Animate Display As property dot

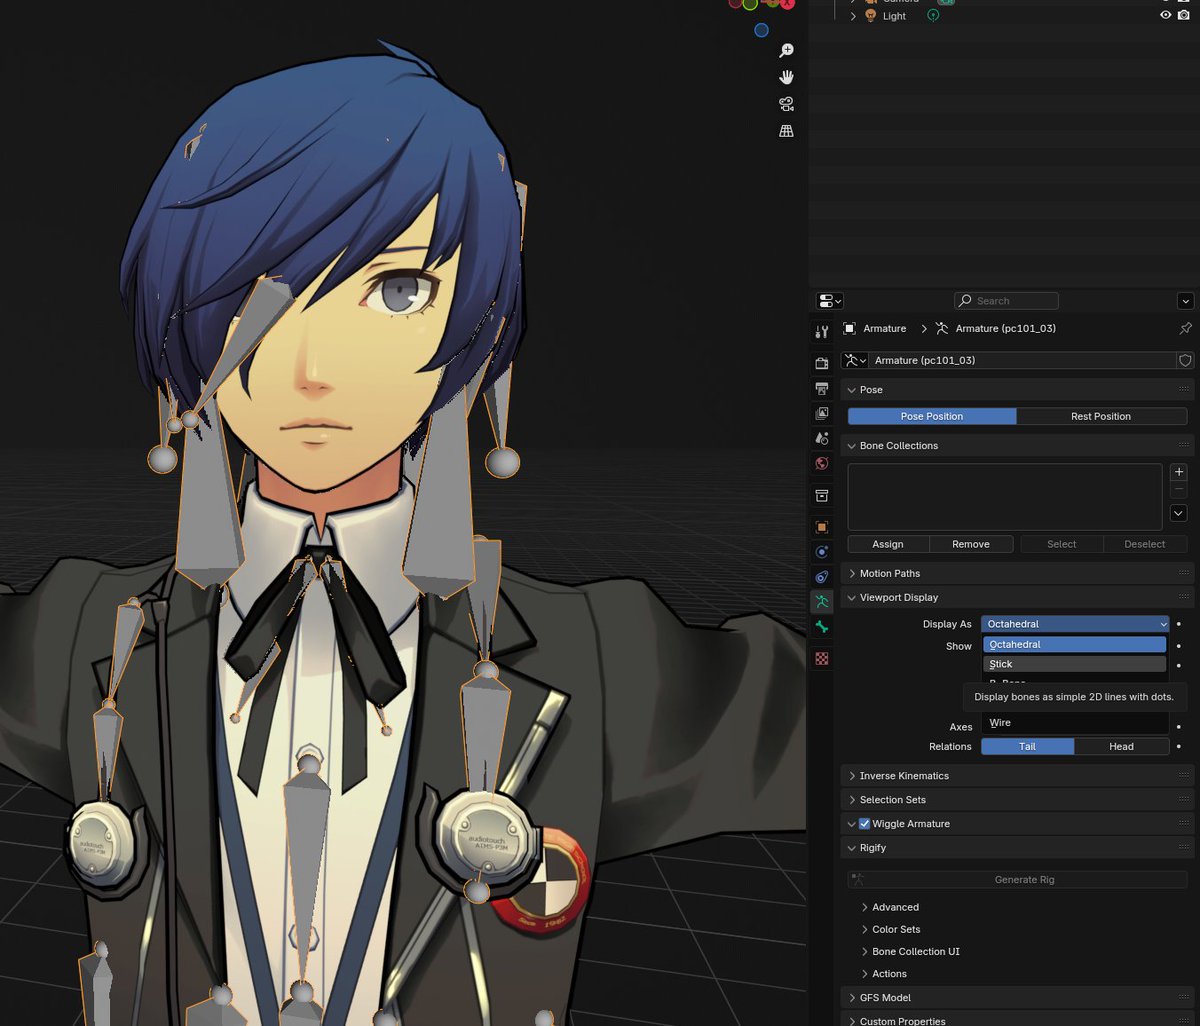pos(1179,624)
